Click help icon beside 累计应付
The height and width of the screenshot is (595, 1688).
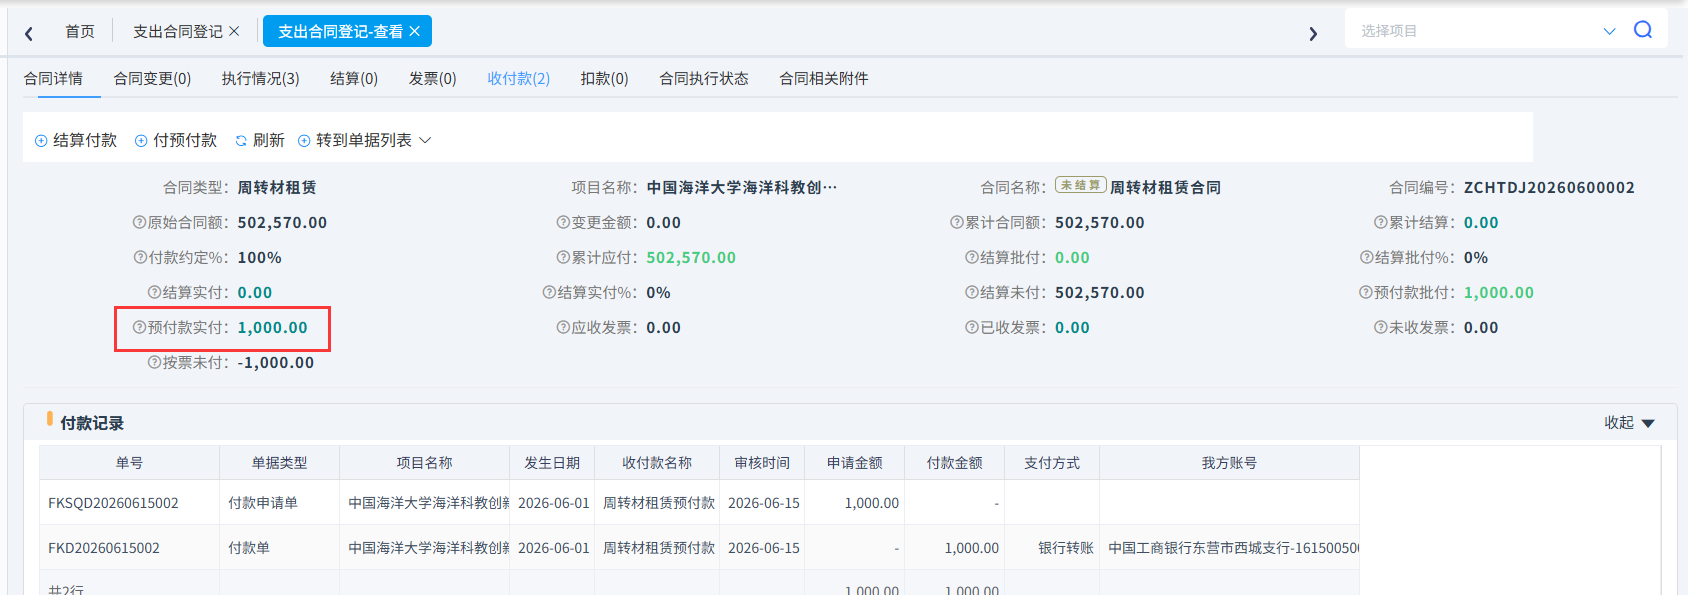[x=563, y=258]
